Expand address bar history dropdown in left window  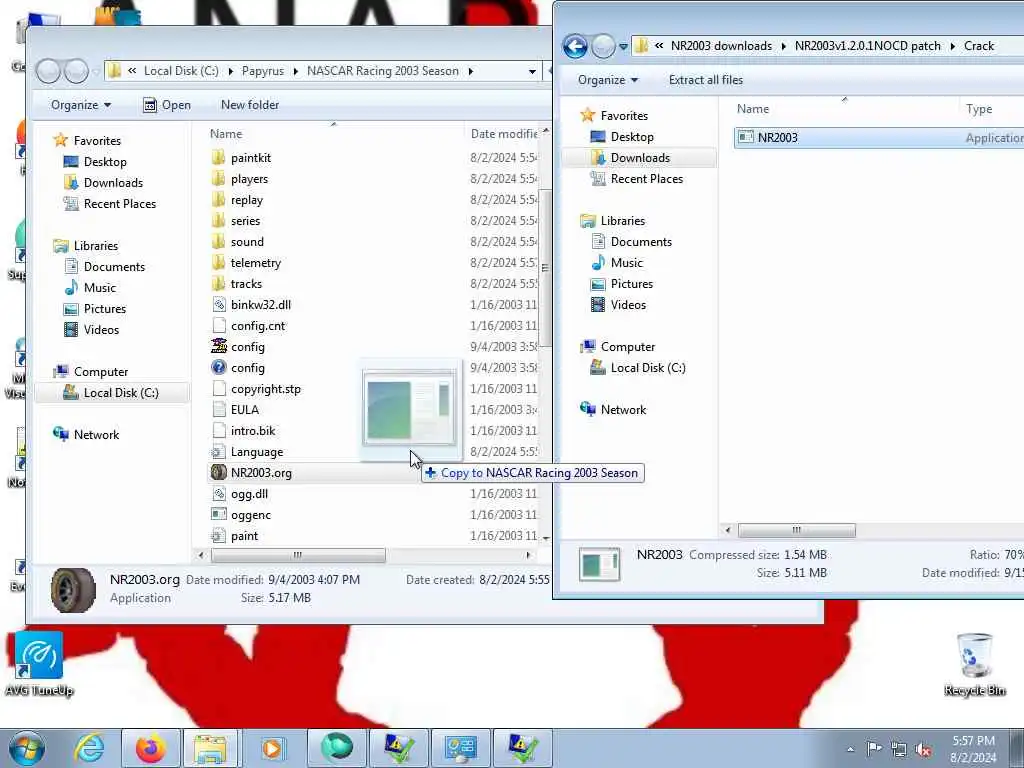coord(532,71)
